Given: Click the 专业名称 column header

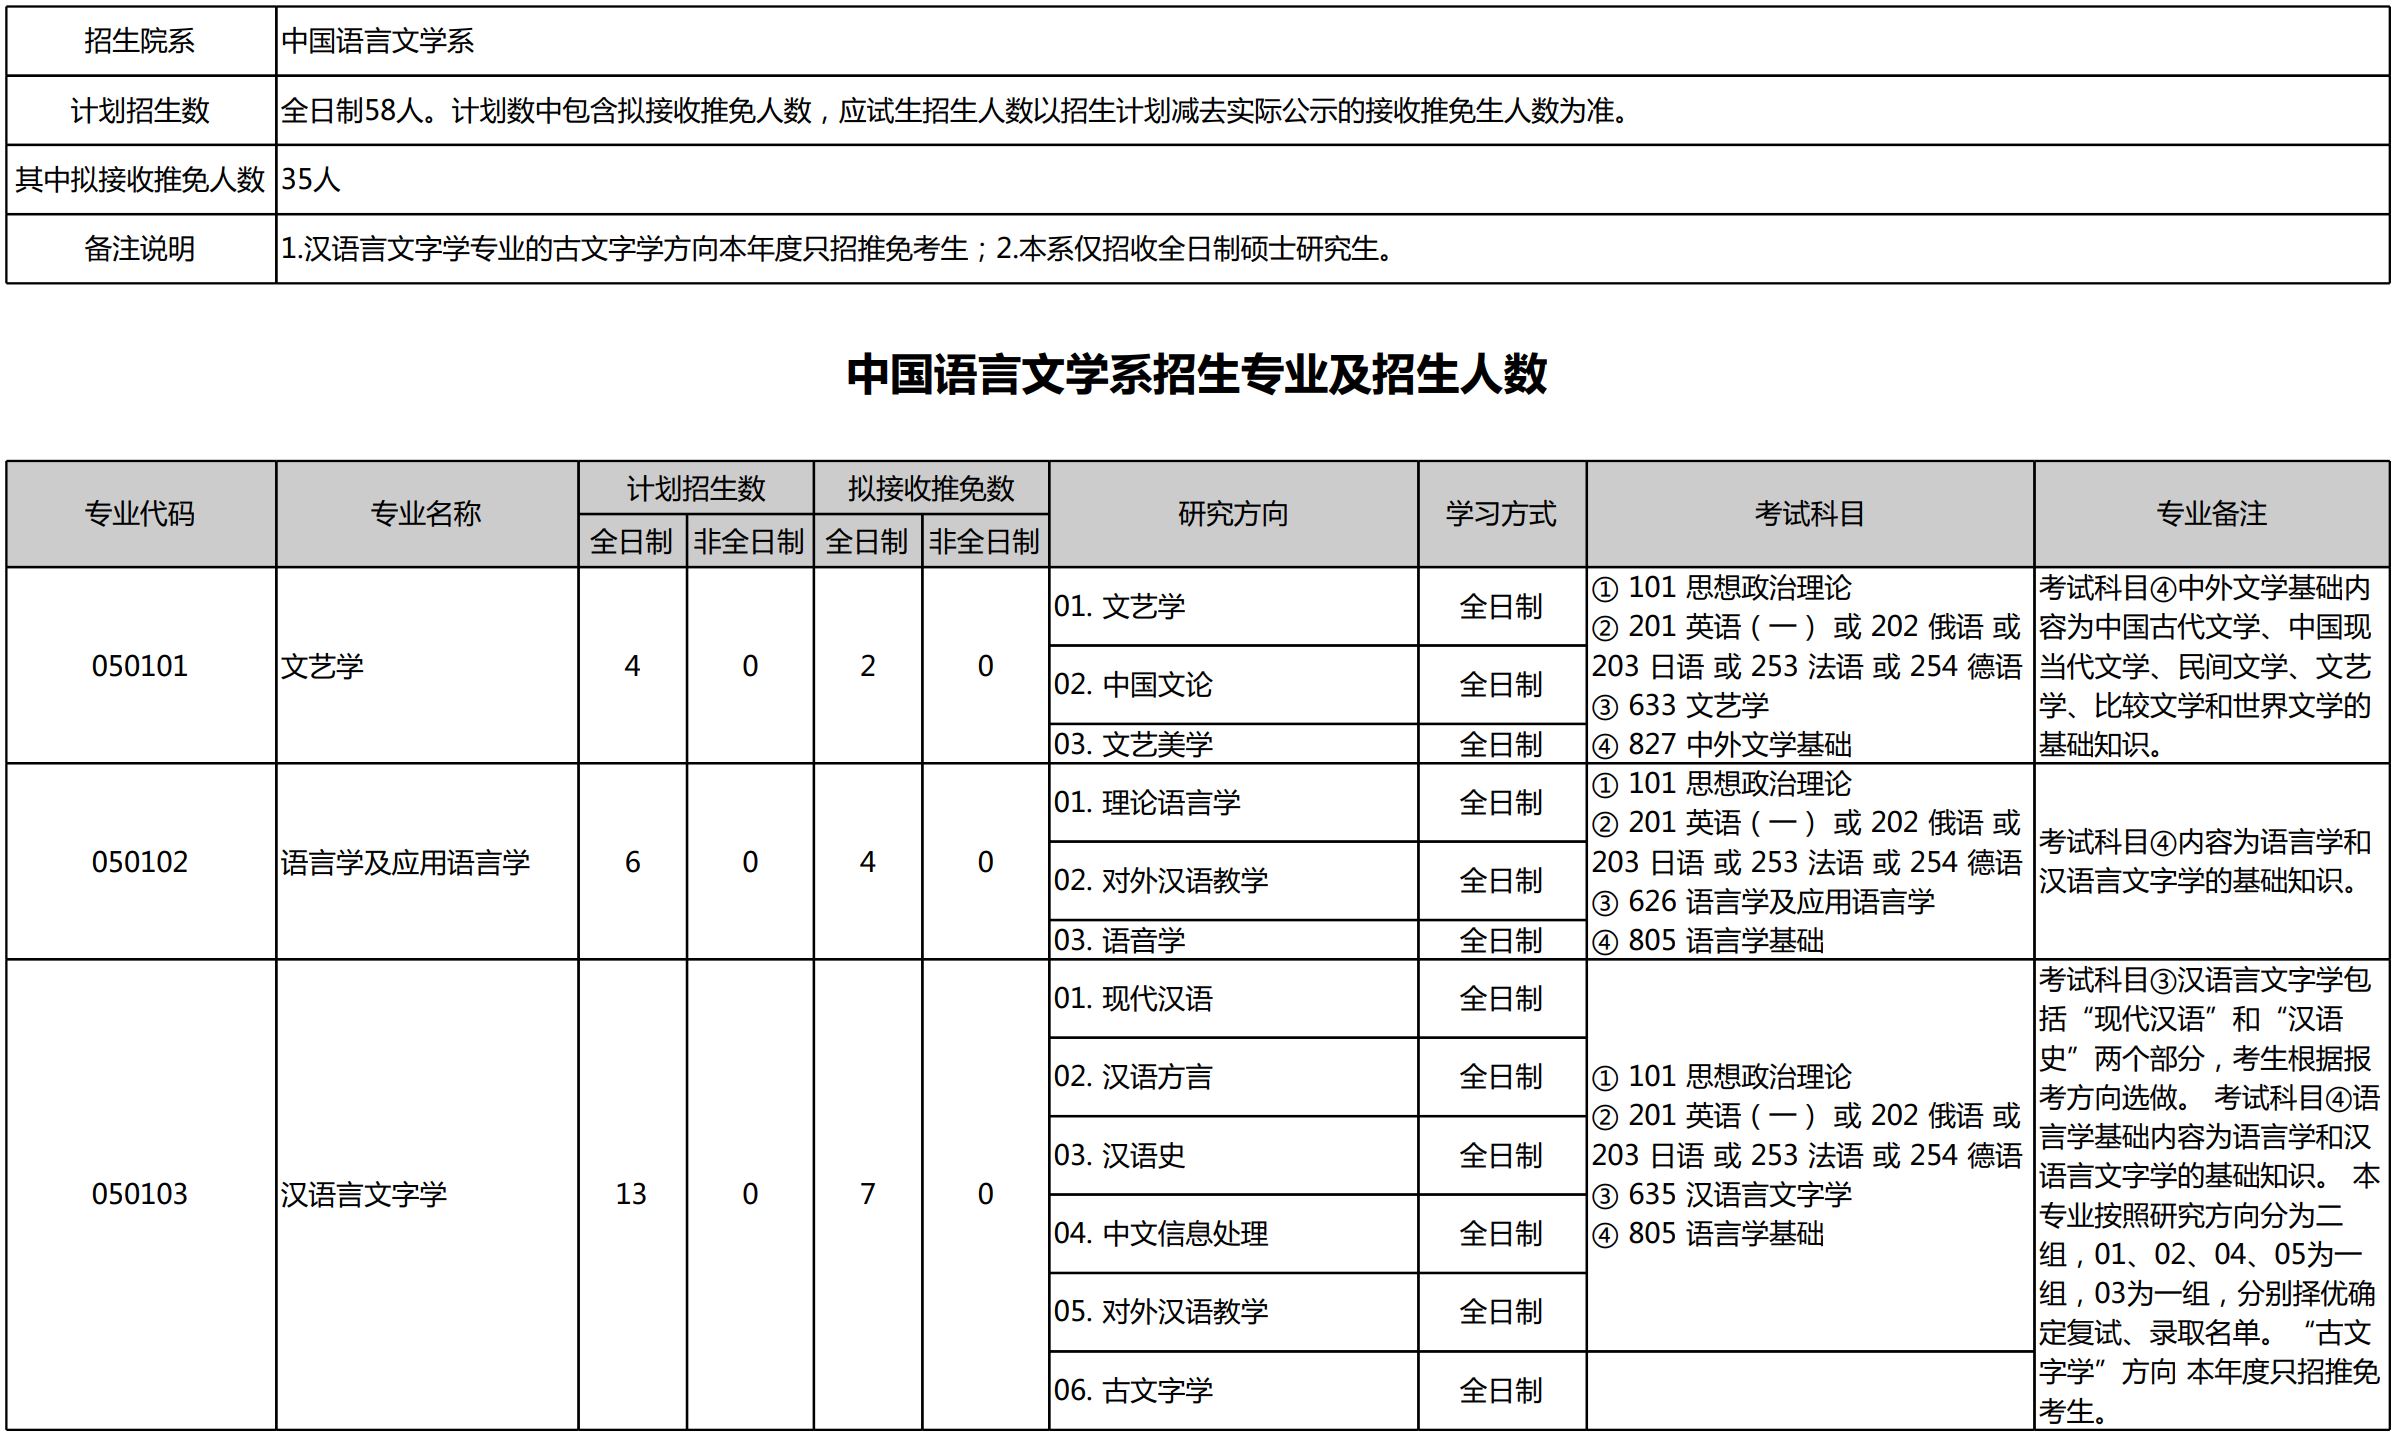Looking at the screenshot, I should tap(426, 514).
